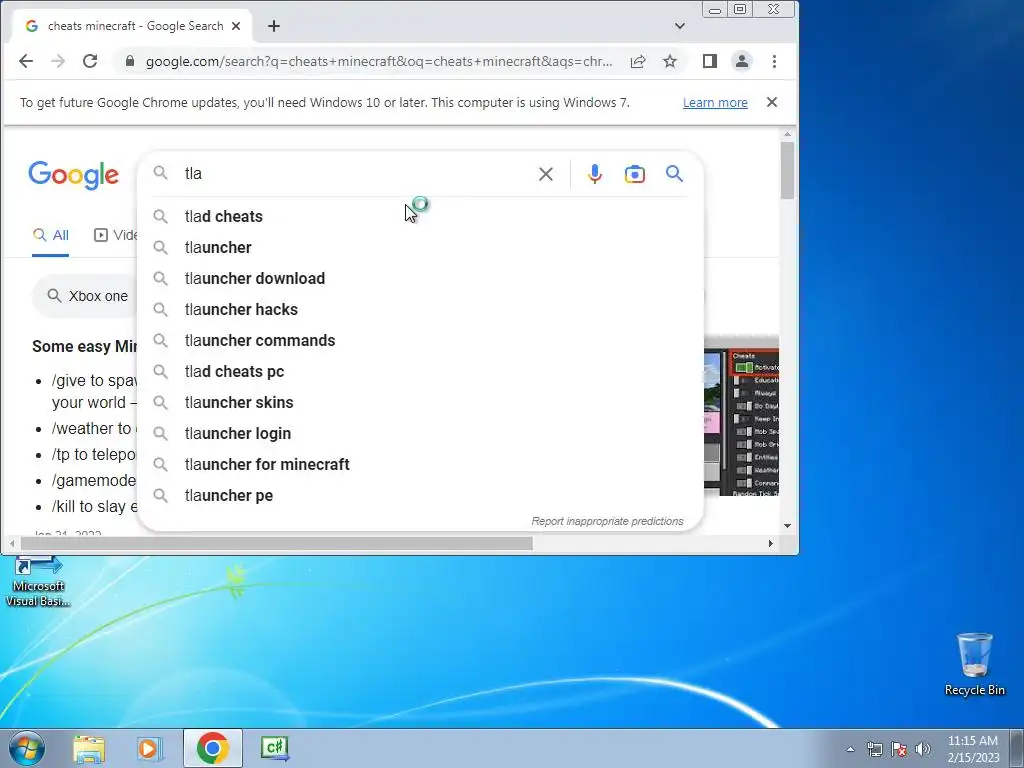View site info via the padlock icon
Screen dimensions: 1024x768
click(x=130, y=61)
